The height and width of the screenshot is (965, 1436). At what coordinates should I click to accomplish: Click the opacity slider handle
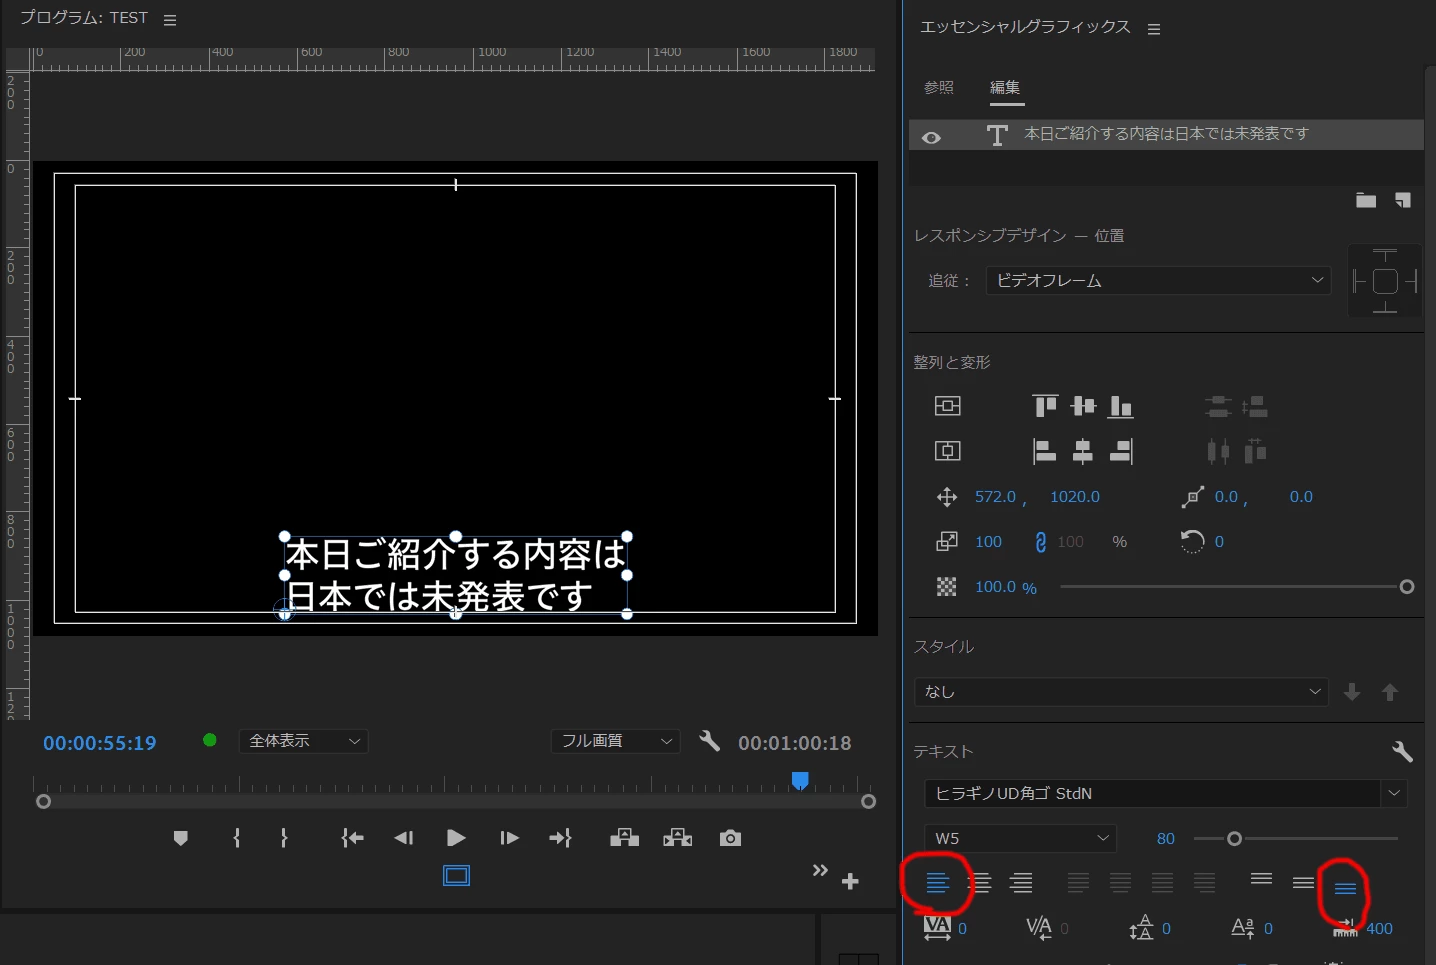pyautogui.click(x=1407, y=587)
